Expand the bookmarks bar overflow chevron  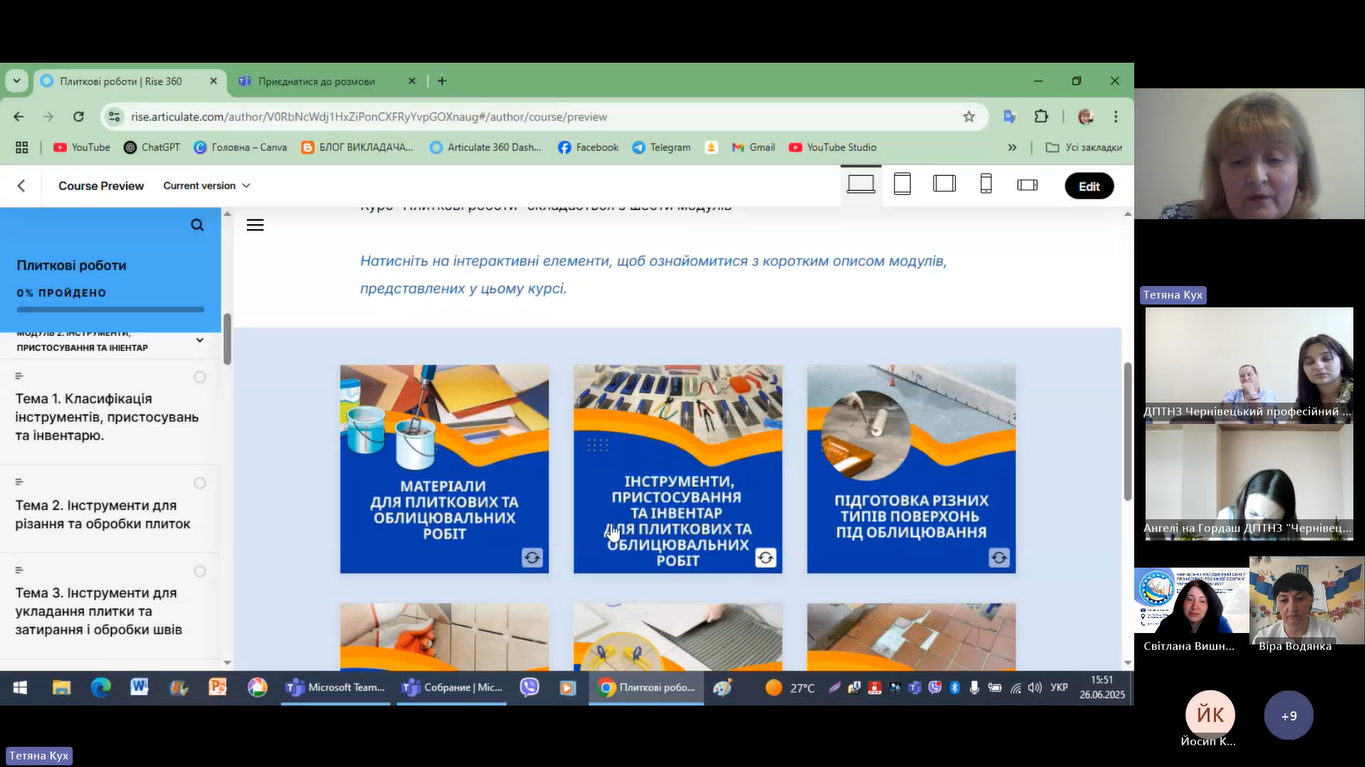(1012, 147)
